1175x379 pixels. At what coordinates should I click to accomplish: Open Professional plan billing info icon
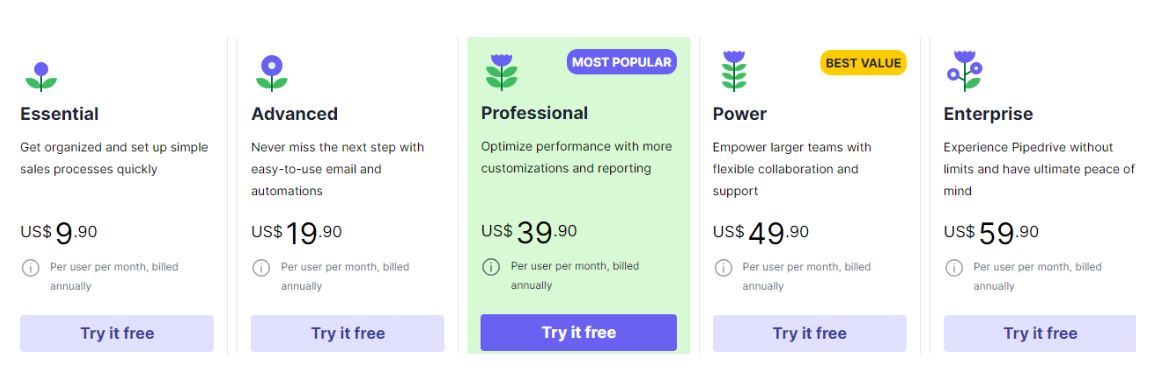coord(491,267)
